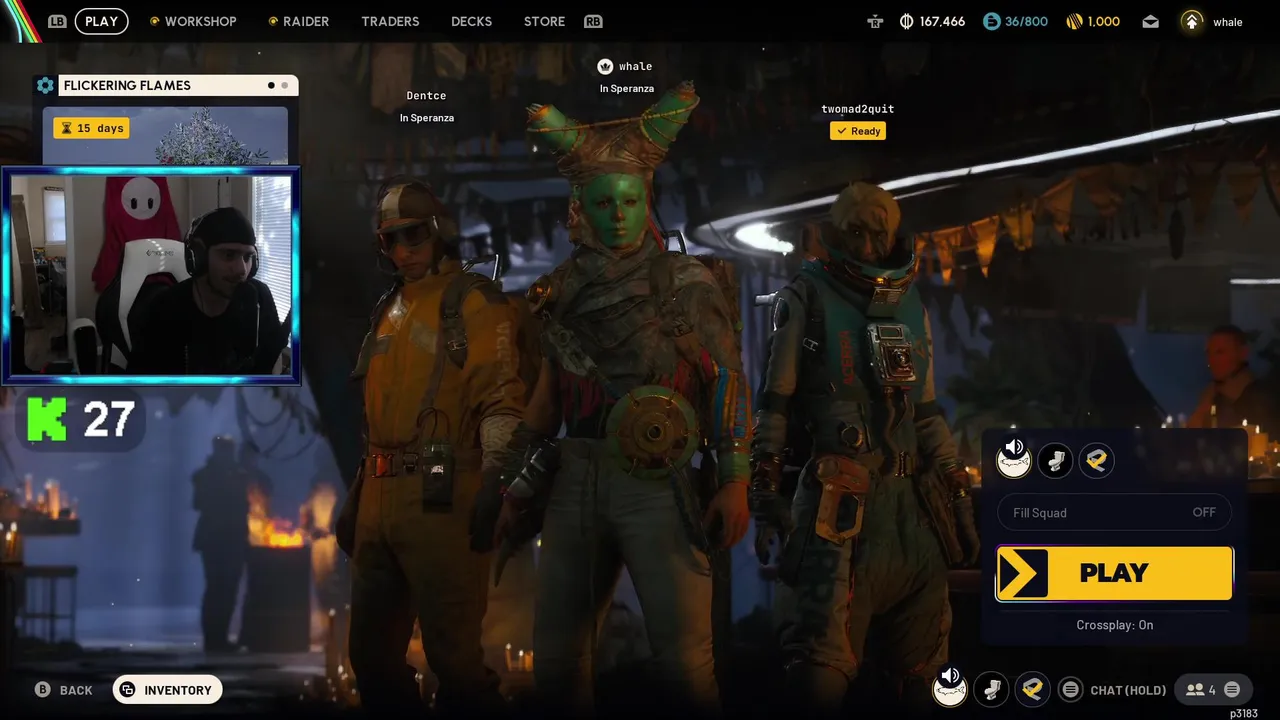Open the STORE tab
This screenshot has width=1280, height=720.
(x=544, y=21)
